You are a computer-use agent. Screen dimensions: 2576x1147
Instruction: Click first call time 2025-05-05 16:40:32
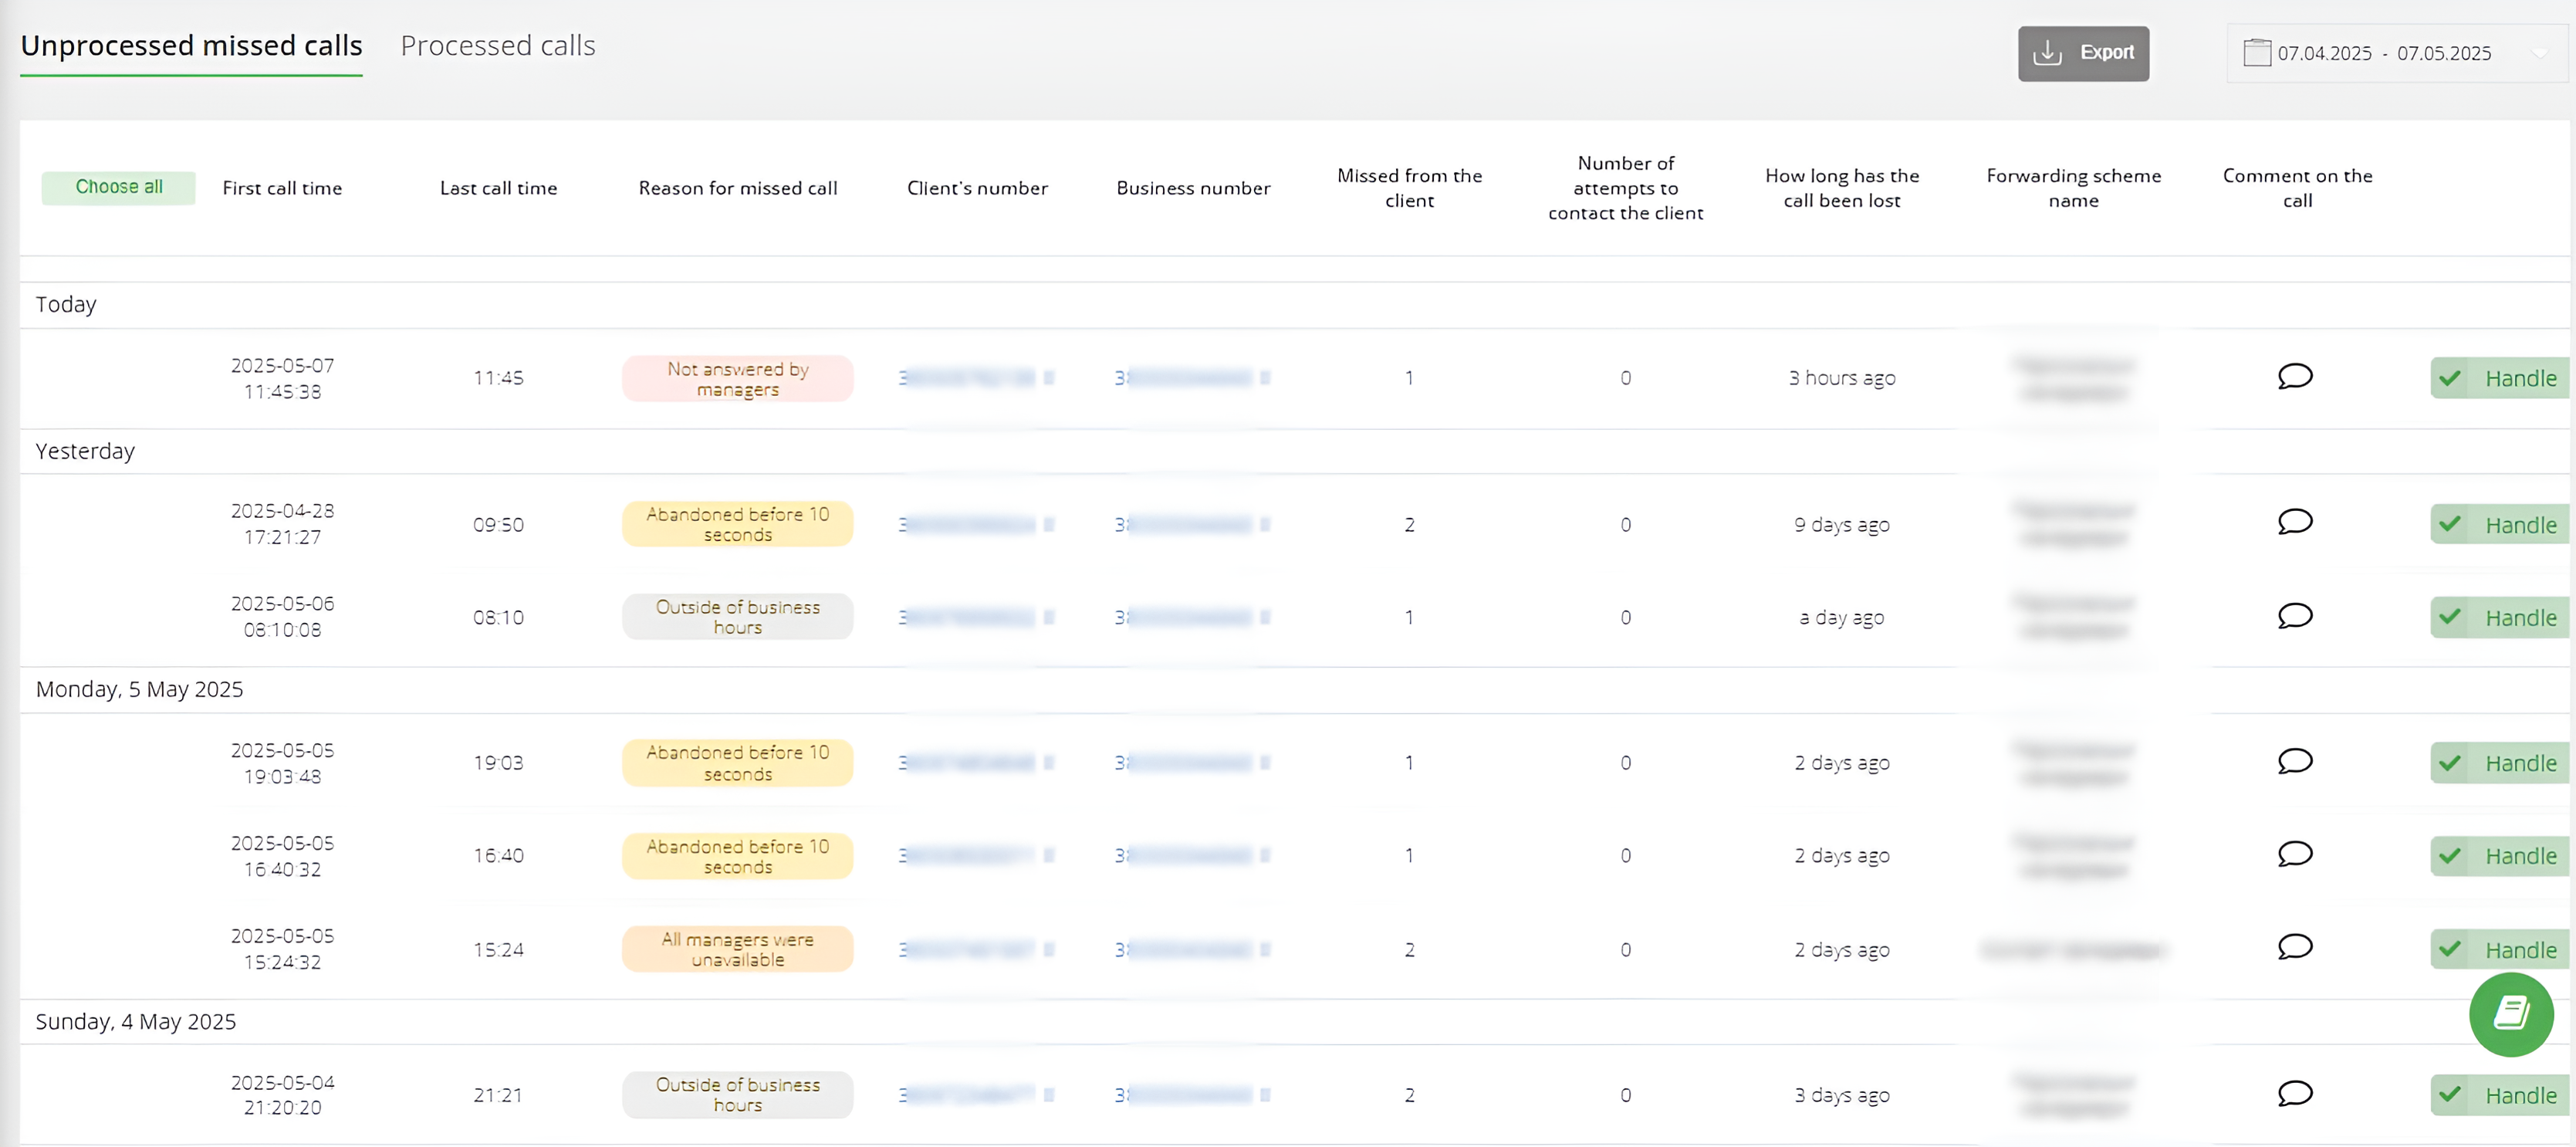[282, 856]
